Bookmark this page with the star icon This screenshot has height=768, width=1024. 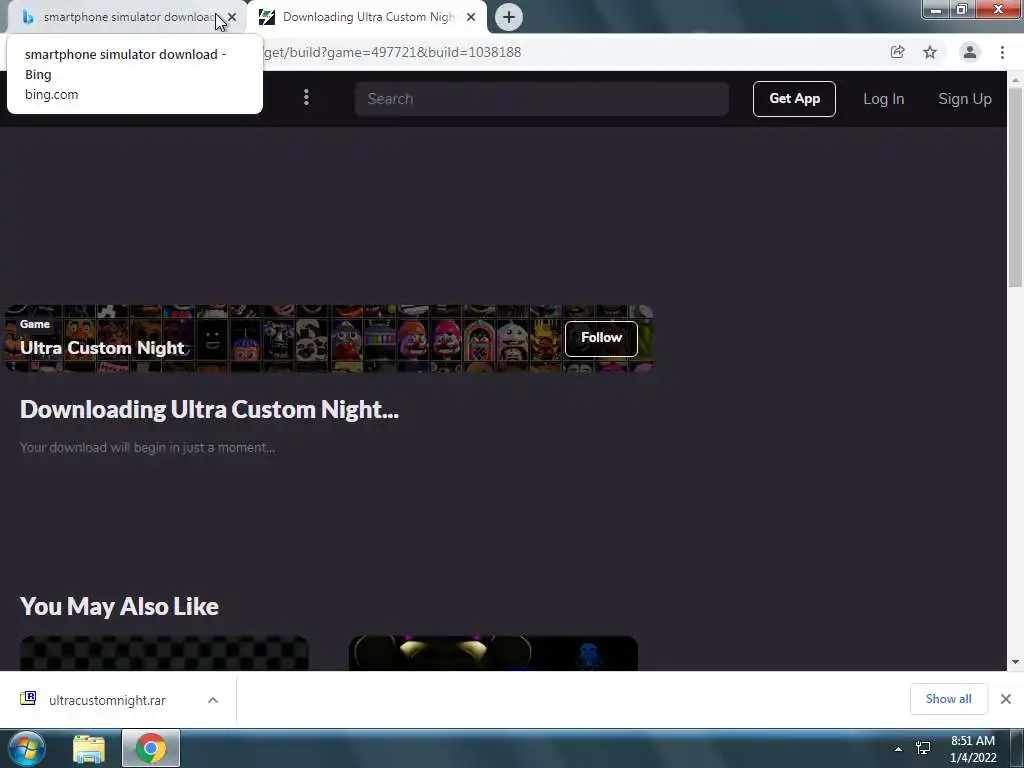tap(930, 52)
